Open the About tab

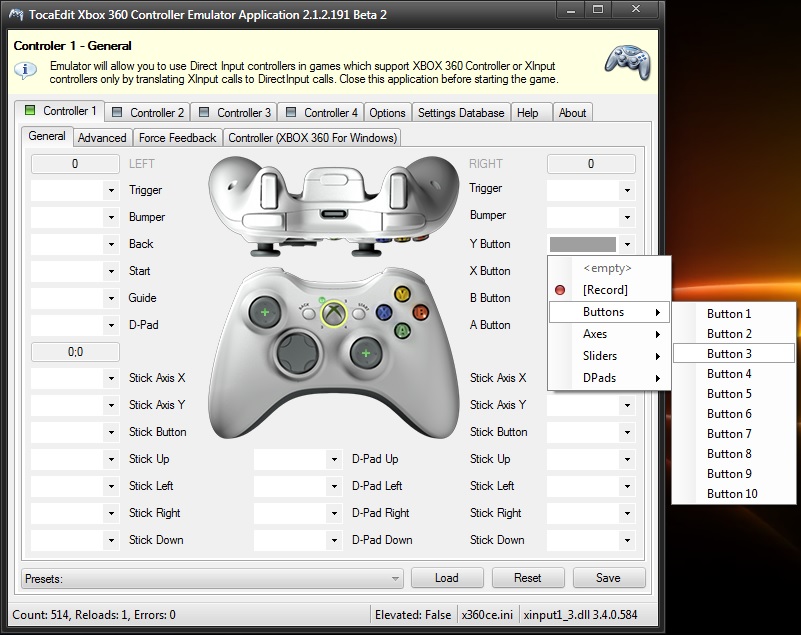tap(572, 112)
